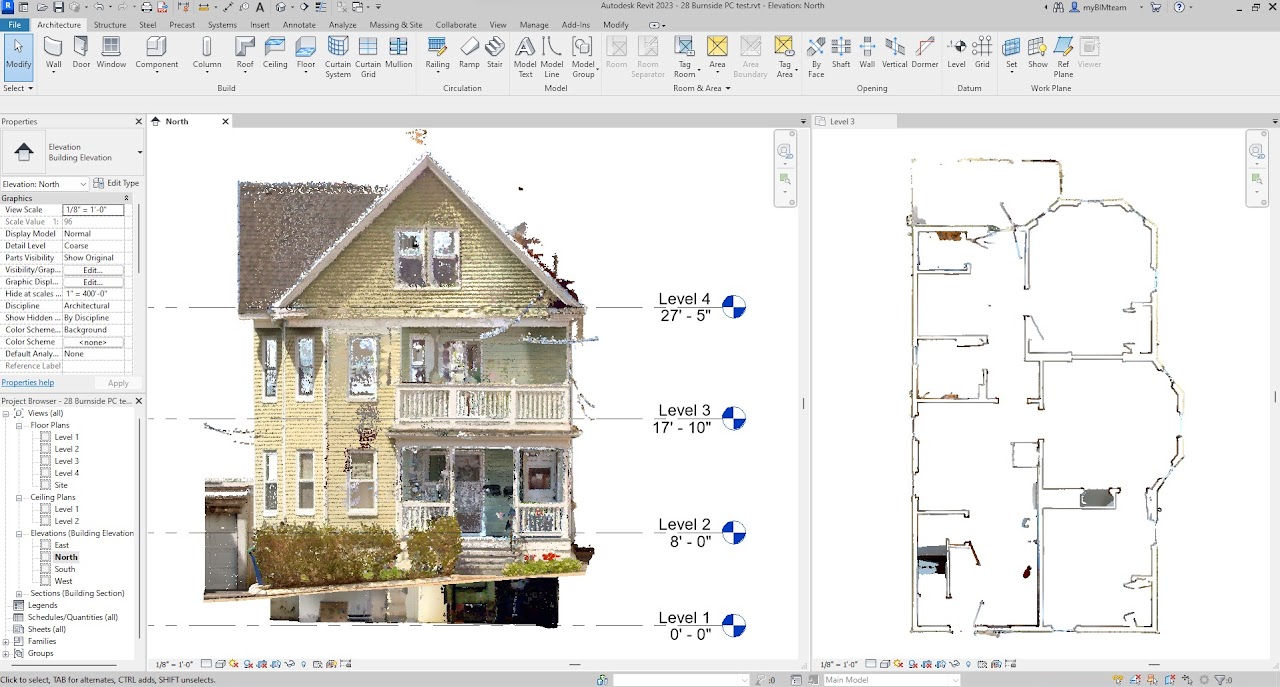Screen dimensions: 1280x687
Task: Click the Dormer opening tool
Action: tap(925, 52)
